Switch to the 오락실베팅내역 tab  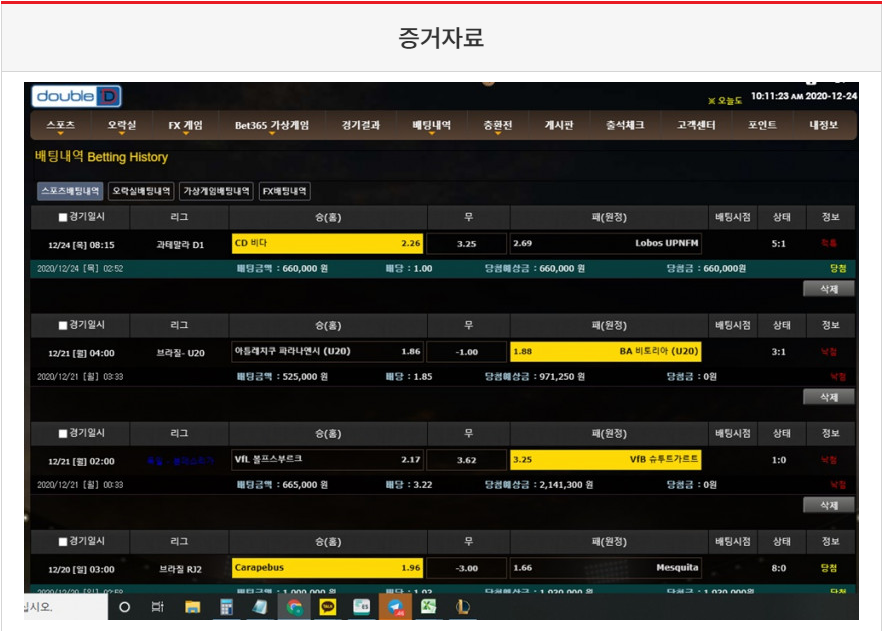[141, 191]
